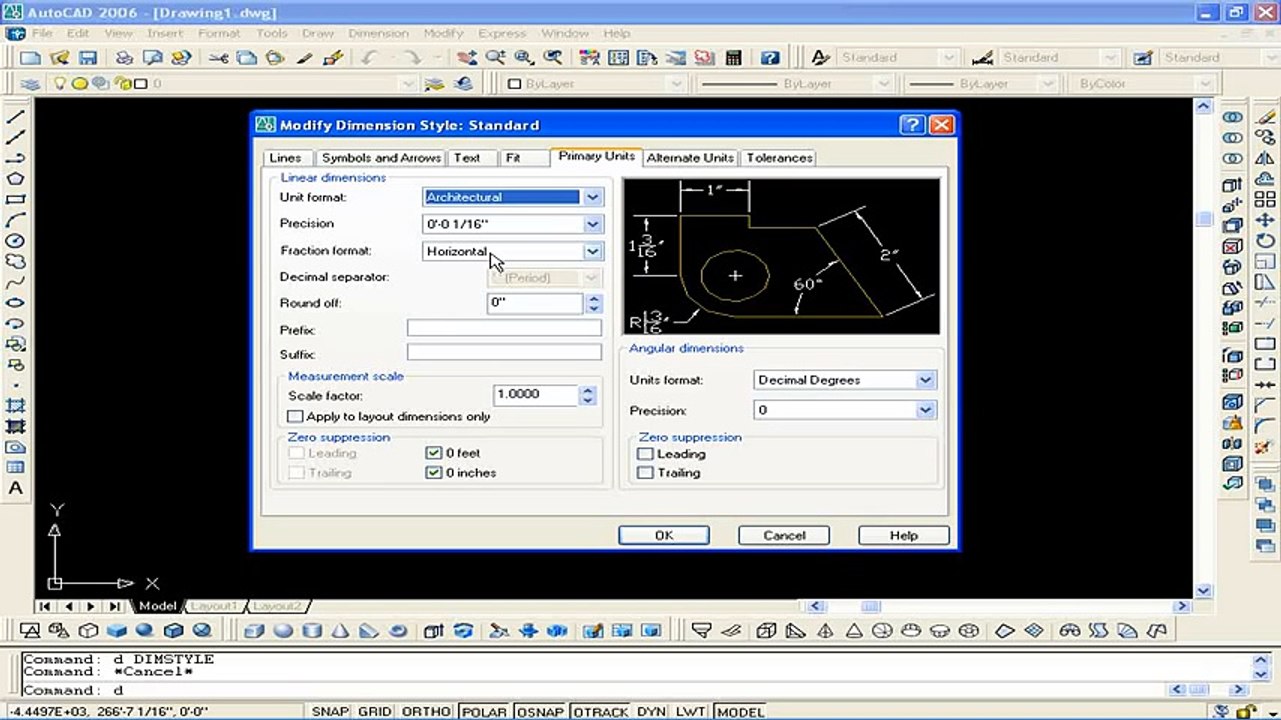Switch to the Alternate Units tab
This screenshot has height=720, width=1281.
[690, 158]
